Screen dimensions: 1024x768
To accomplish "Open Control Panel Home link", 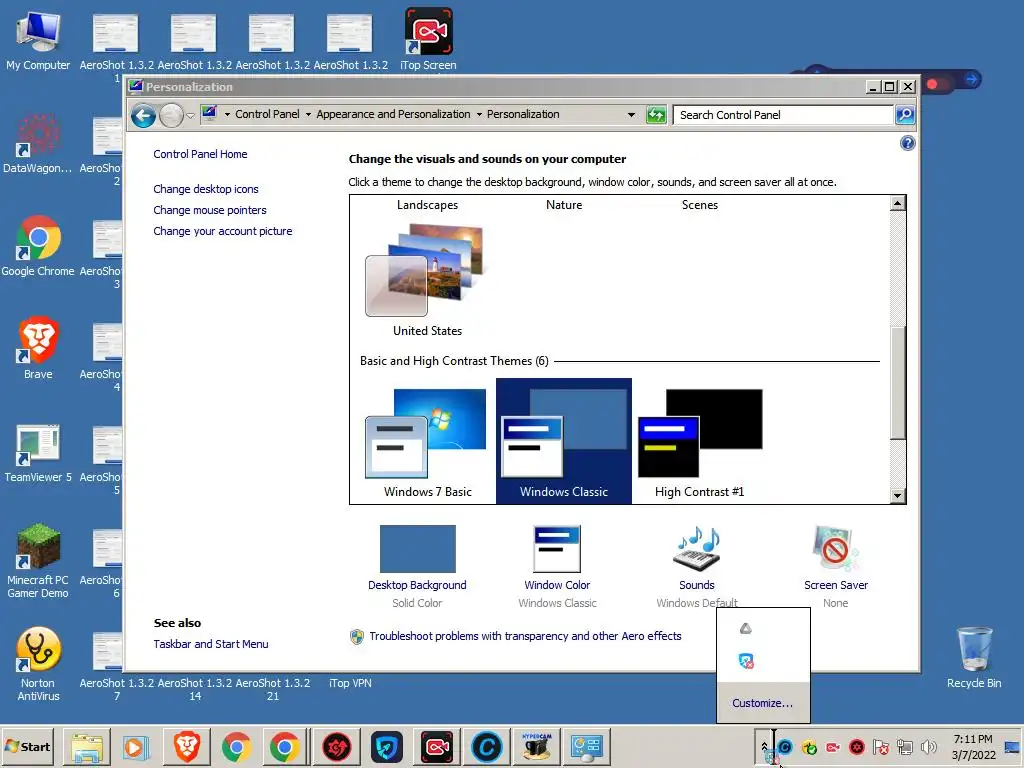I will tap(200, 154).
